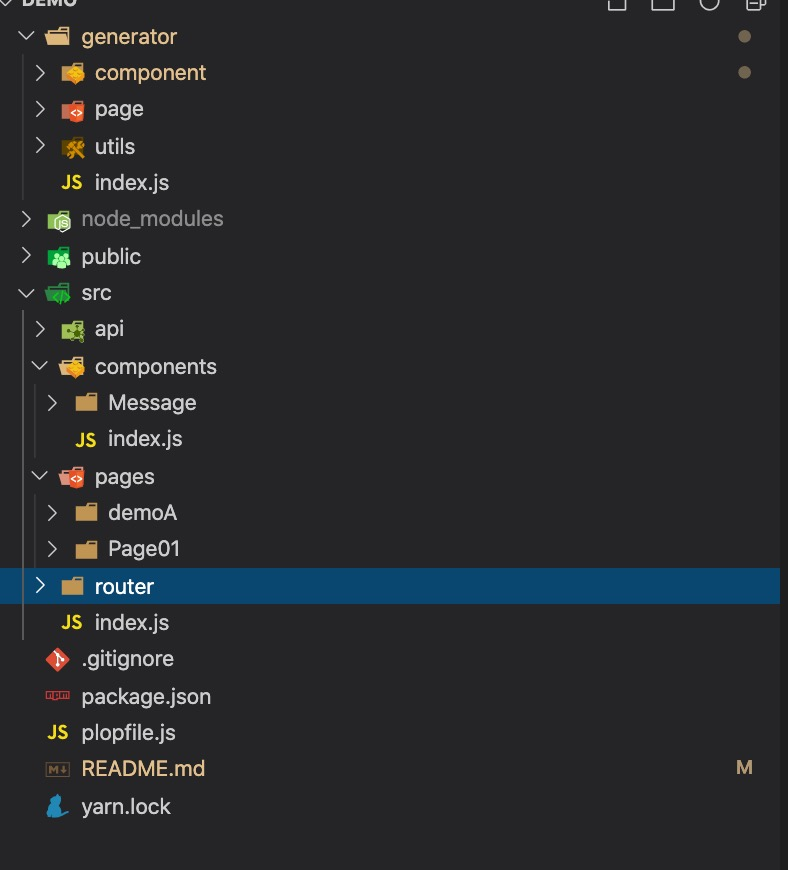Select the highlighted router folder

pos(124,586)
